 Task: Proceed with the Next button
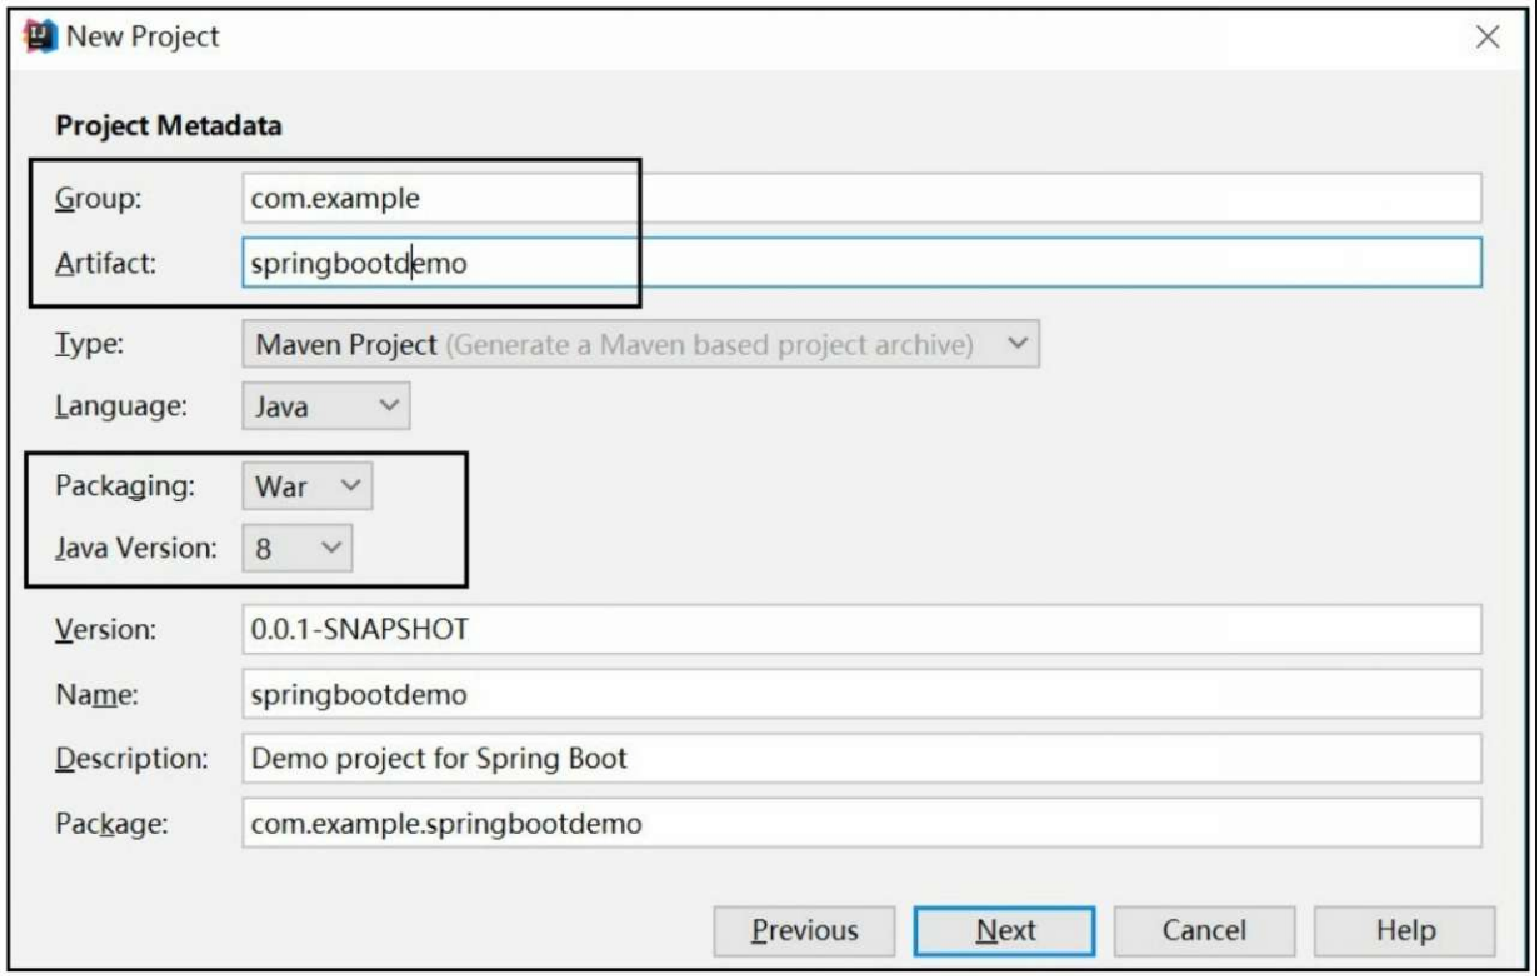1004,931
